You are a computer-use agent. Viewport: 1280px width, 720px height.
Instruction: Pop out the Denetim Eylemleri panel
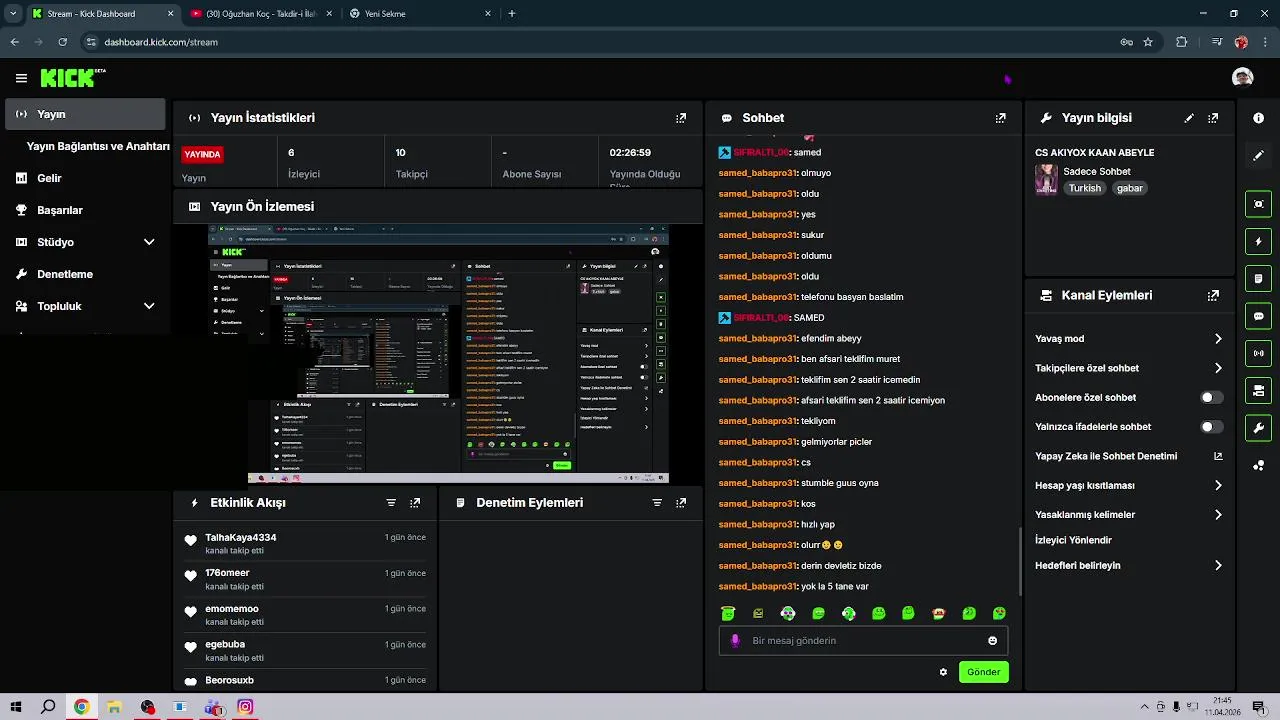pyautogui.click(x=681, y=503)
